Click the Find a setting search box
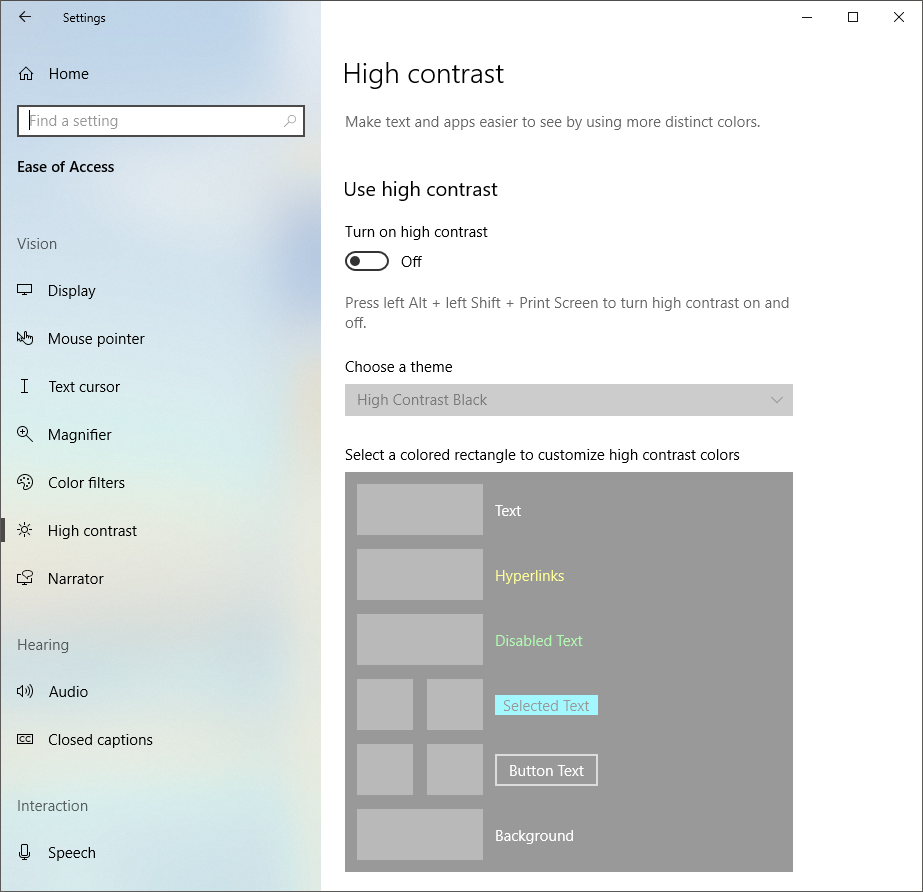Screen dimensions: 923x892 tap(150, 121)
